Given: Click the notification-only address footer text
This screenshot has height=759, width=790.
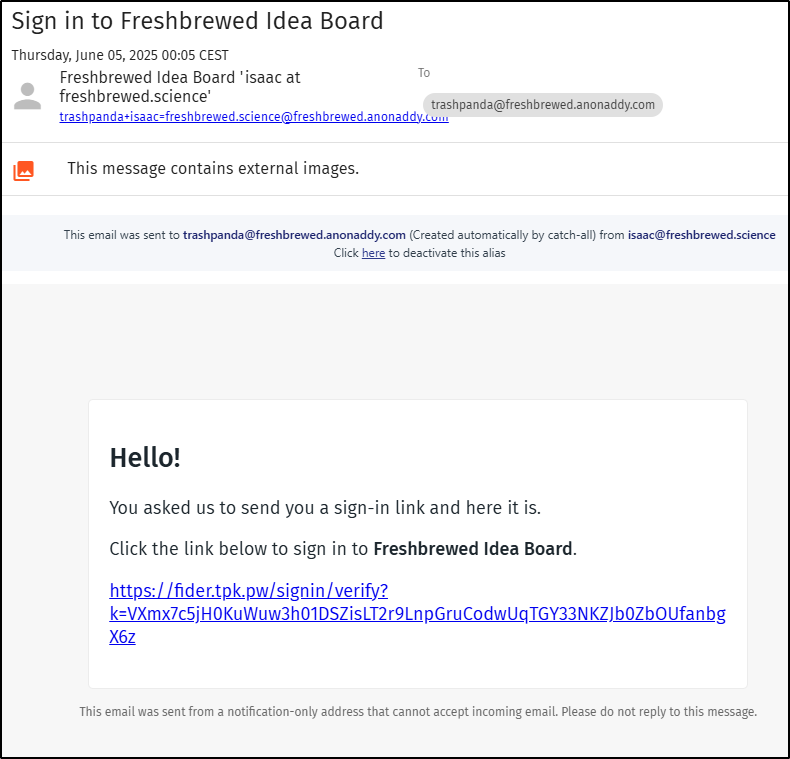Looking at the screenshot, I should point(418,712).
